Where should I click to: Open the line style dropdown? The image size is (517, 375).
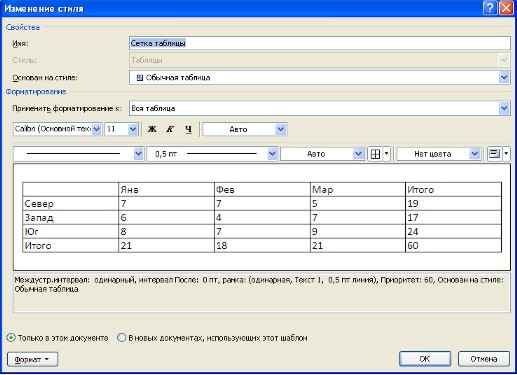coord(138,154)
